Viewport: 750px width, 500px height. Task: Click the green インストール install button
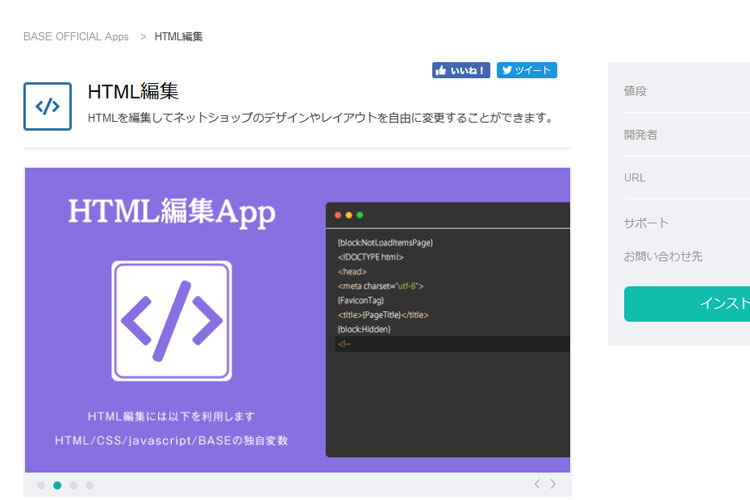coord(700,304)
